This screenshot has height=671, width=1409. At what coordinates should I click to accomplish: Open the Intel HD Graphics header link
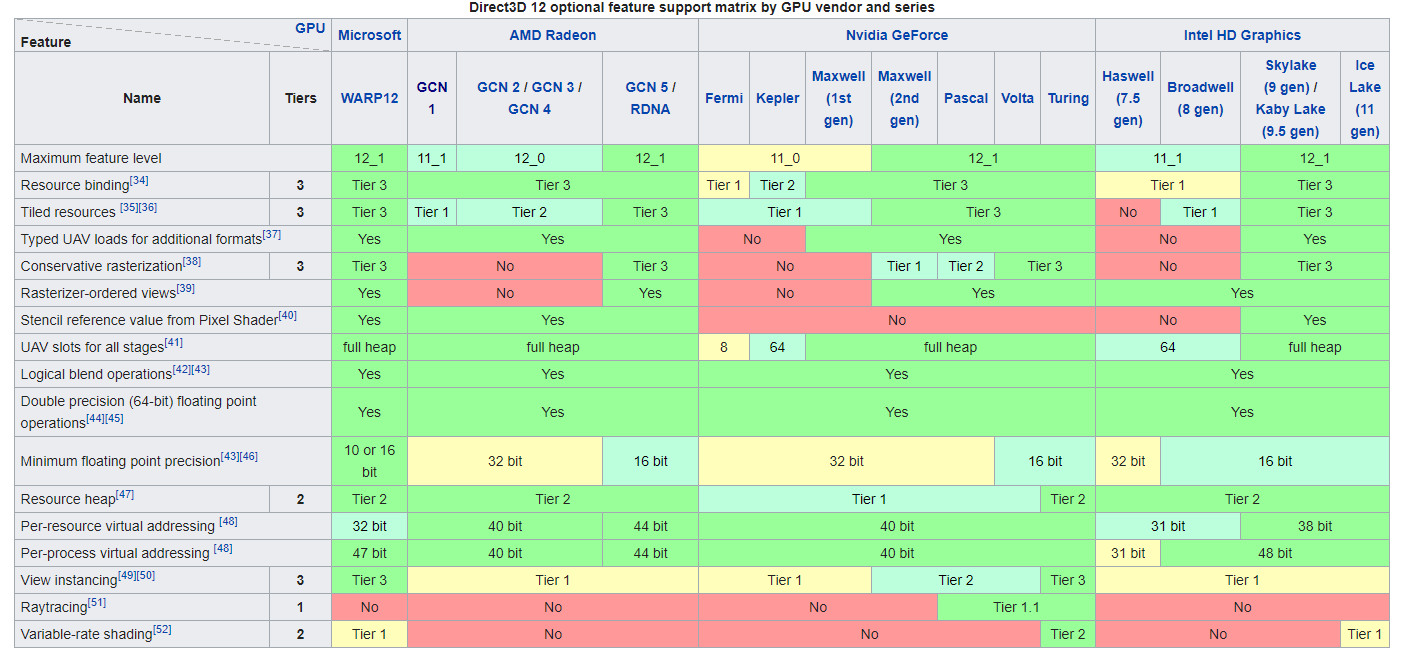pyautogui.click(x=1242, y=35)
